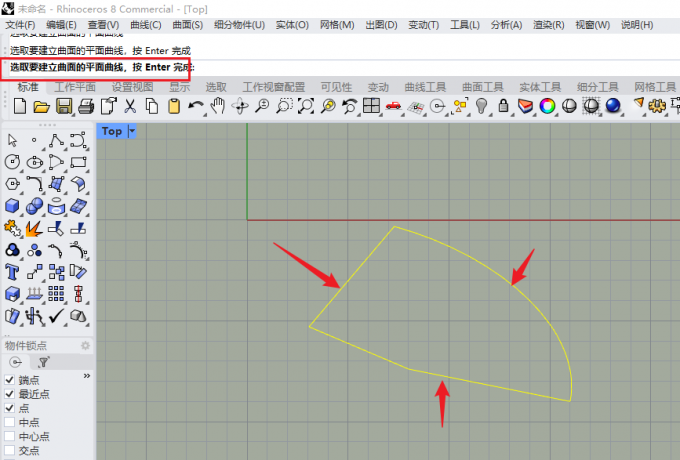
Task: Choose the Rectangle tool
Action: pyautogui.click(x=78, y=162)
